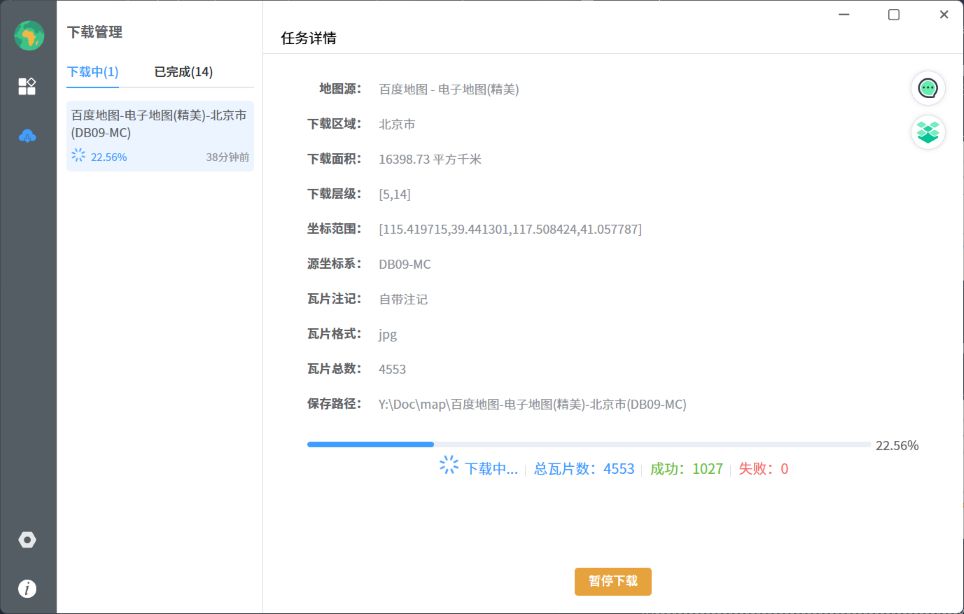
Task: Open settings via the hexagon icon
Action: (28, 540)
